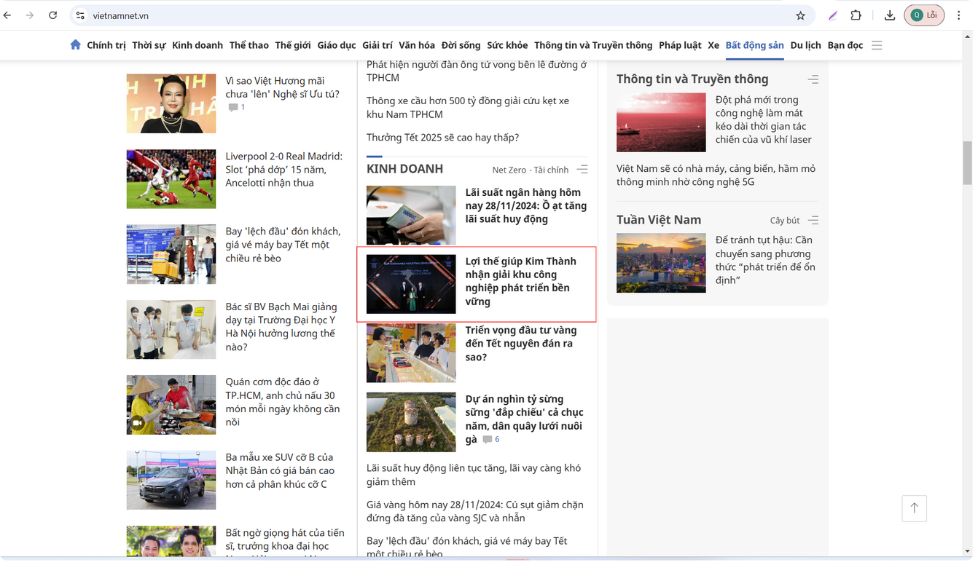975x562 pixels.
Task: Click the airport luggage thumbnail
Action: pyautogui.click(x=171, y=254)
